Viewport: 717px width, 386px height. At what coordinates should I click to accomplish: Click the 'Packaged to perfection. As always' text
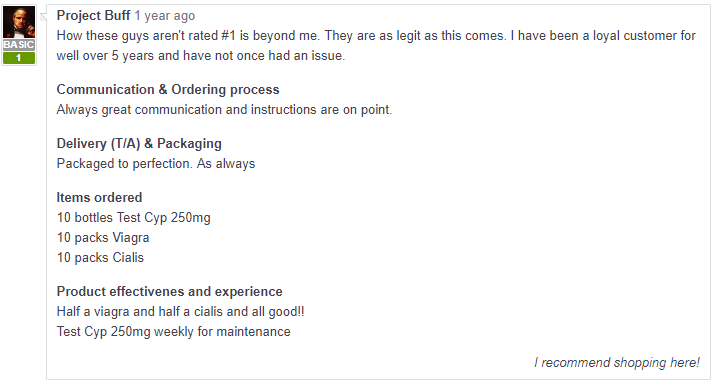tap(156, 164)
